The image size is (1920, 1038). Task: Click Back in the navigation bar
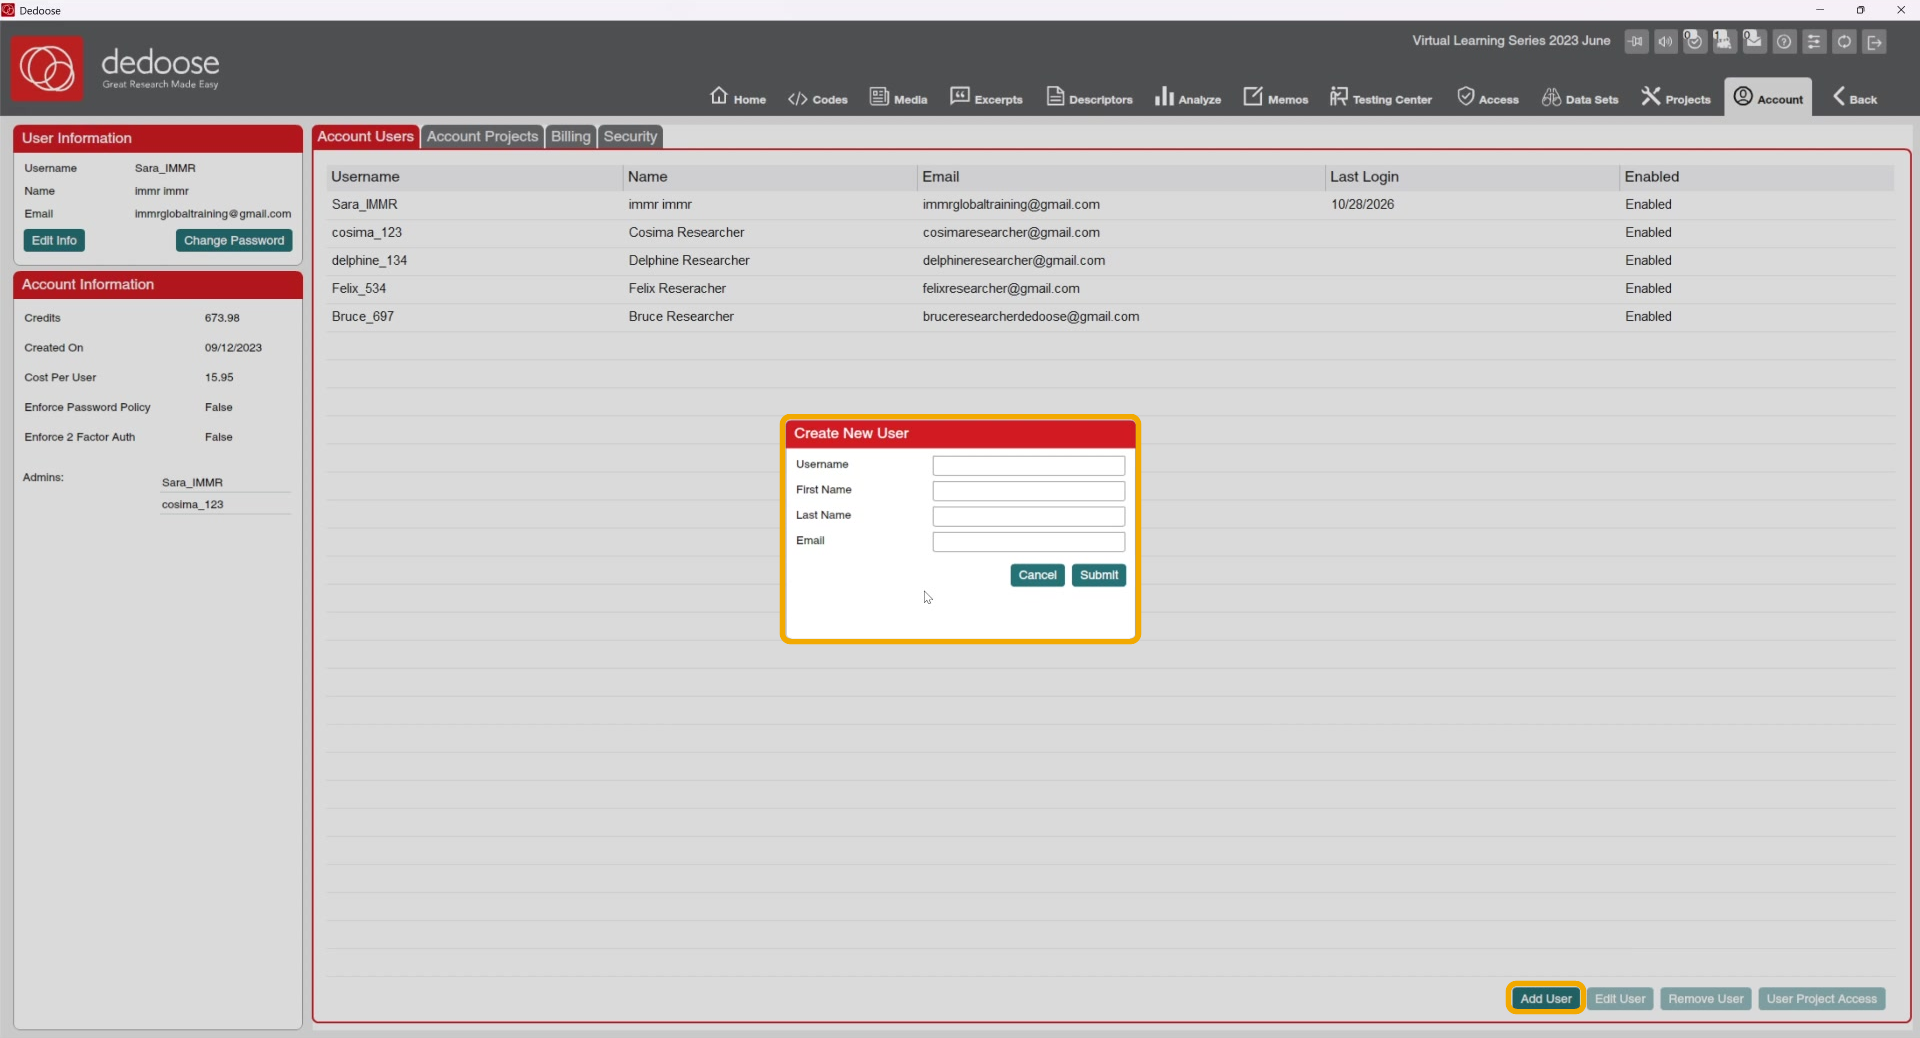click(x=1855, y=97)
